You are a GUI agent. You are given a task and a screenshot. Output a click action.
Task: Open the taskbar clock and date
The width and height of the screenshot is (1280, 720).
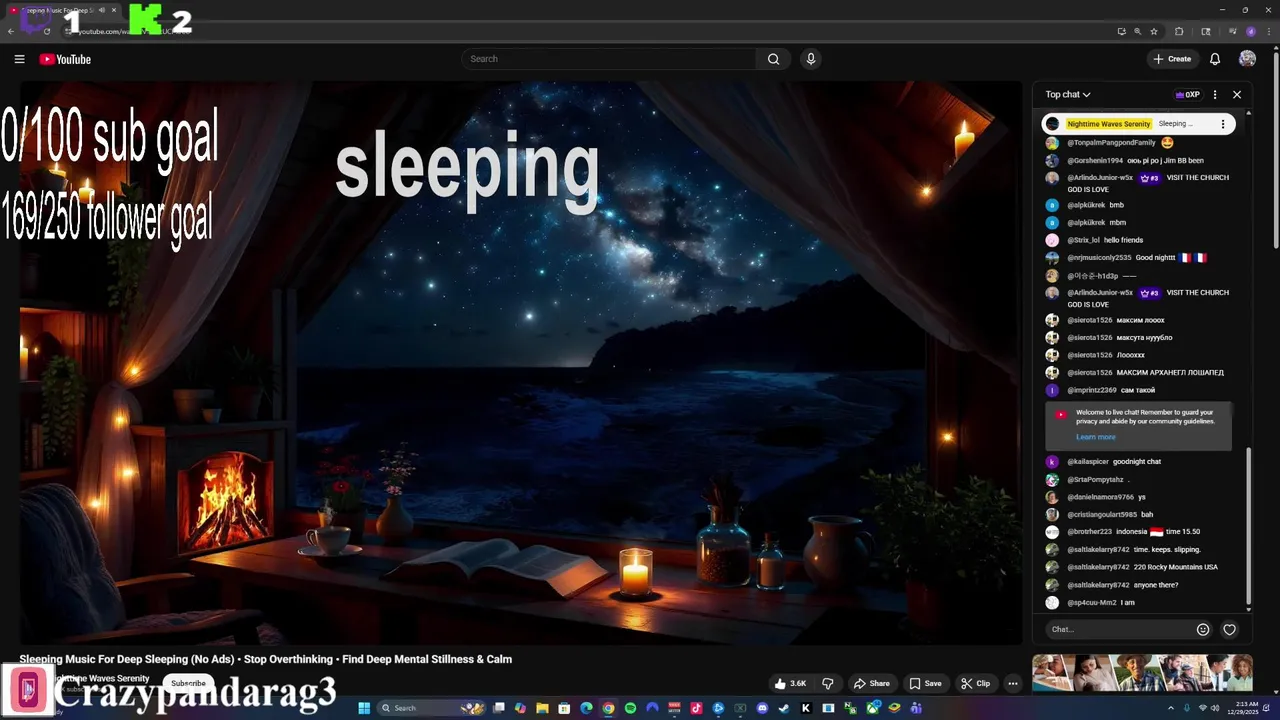pos(1243,708)
